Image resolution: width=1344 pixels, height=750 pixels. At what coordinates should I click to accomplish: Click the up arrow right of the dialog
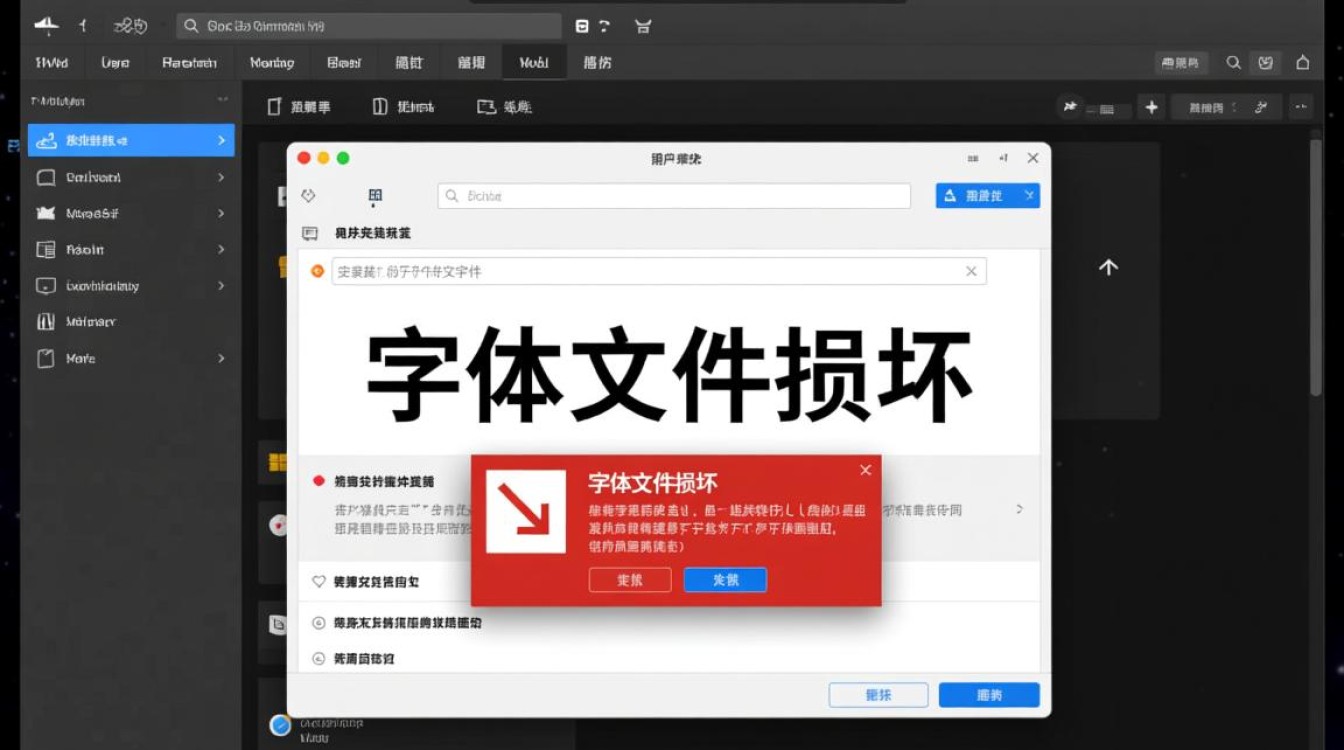1108,267
